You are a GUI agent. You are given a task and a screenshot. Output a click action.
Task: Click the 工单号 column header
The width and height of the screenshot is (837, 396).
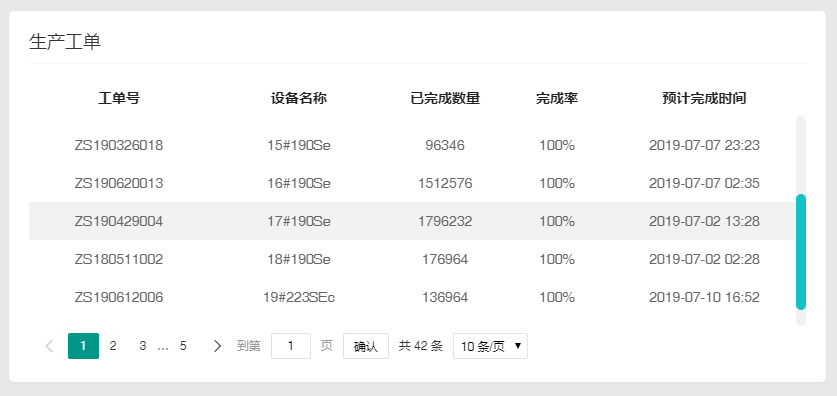119,99
